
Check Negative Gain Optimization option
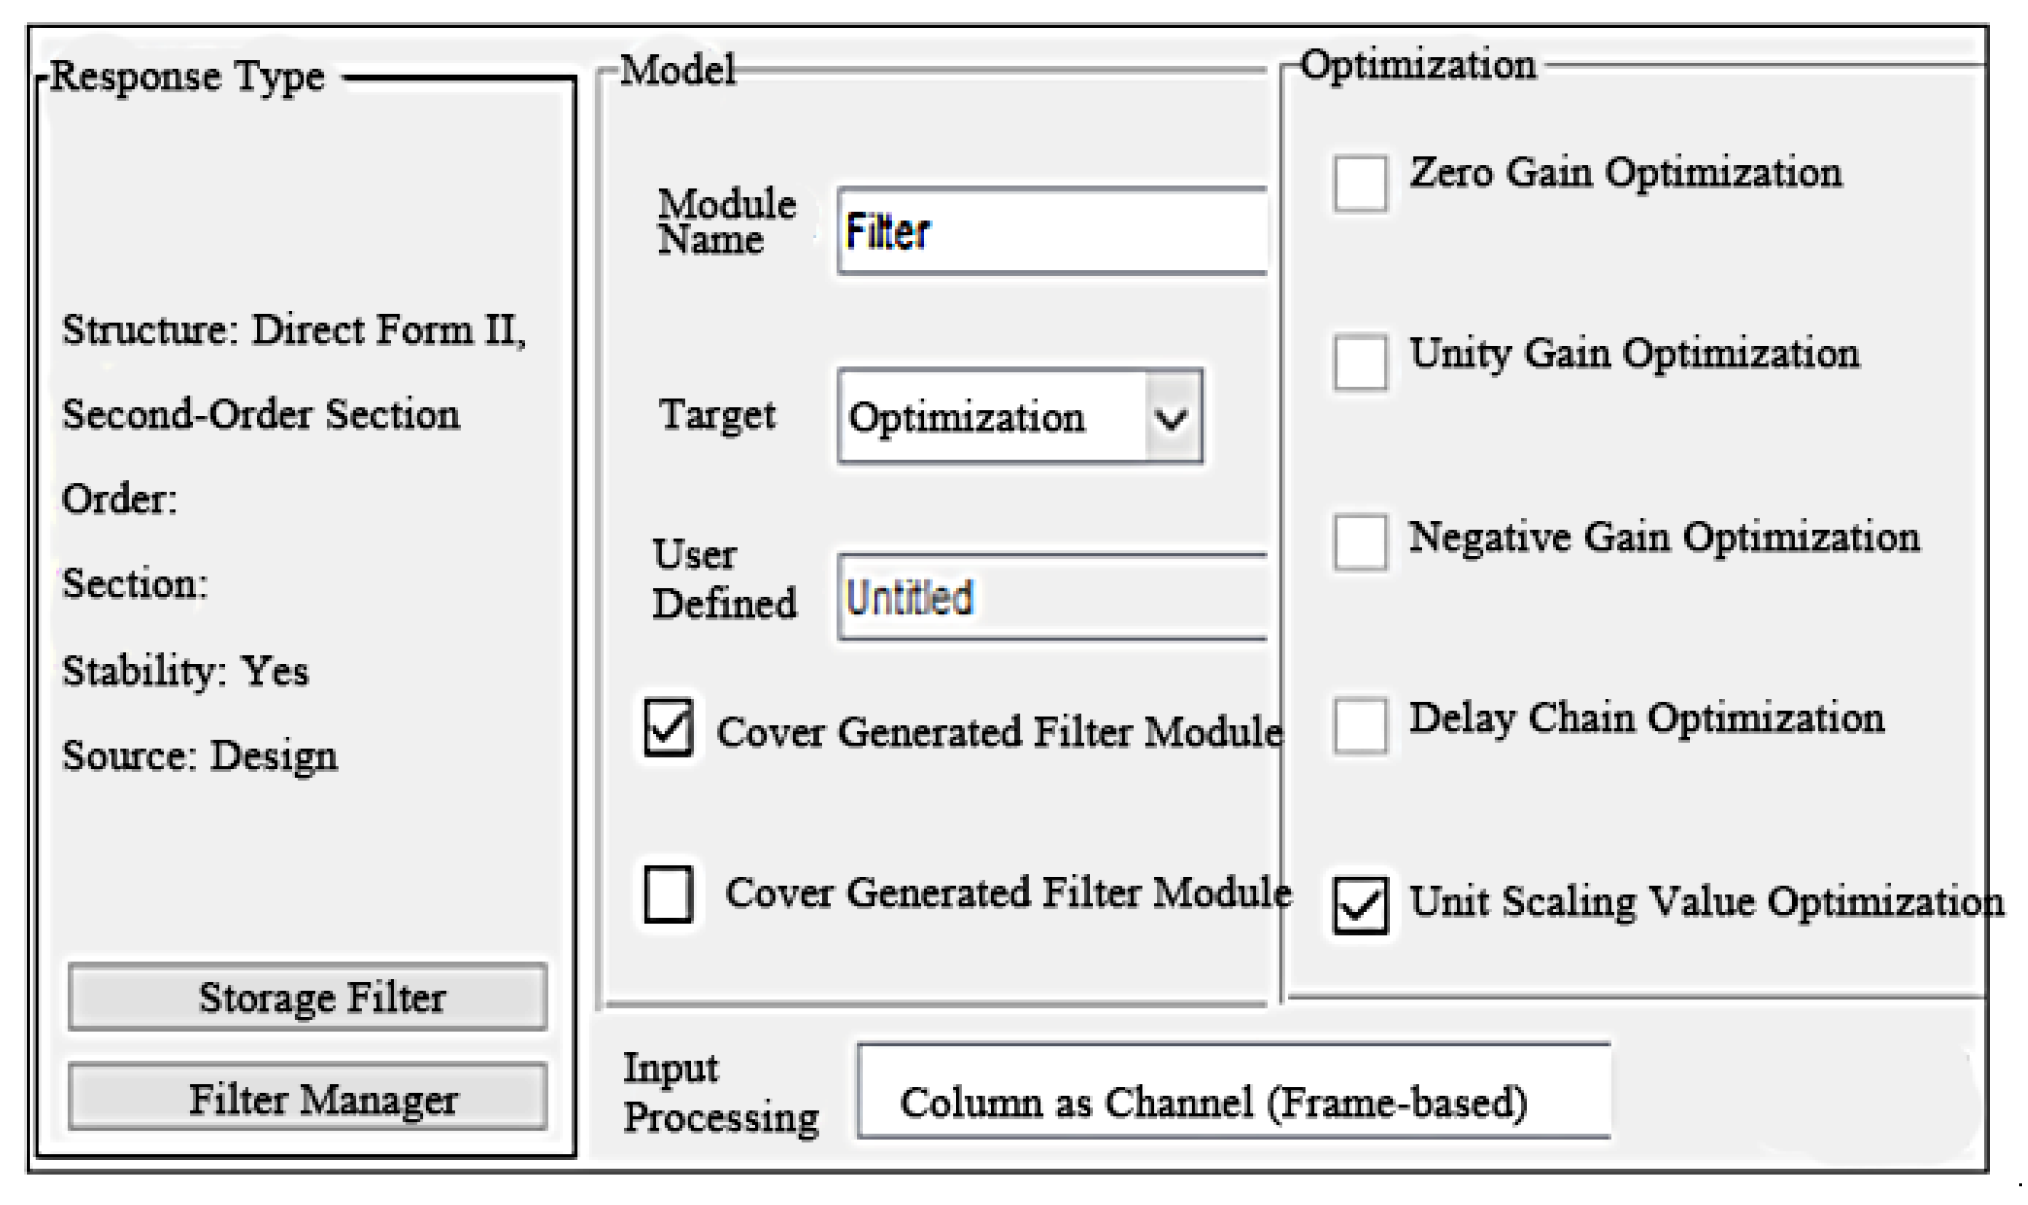(x=1360, y=542)
